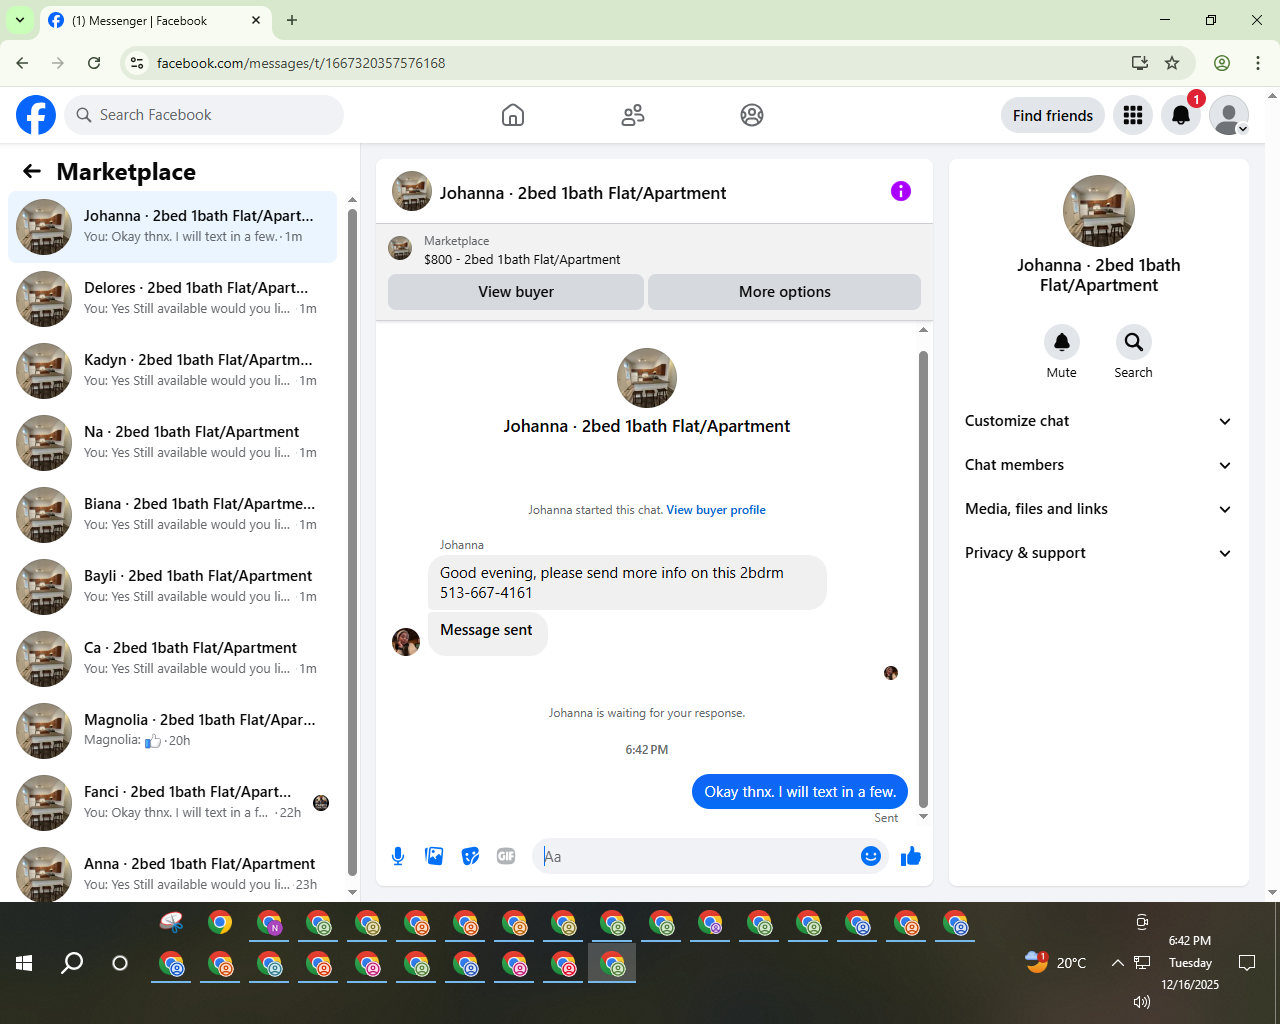Image resolution: width=1280 pixels, height=1024 pixels.
Task: Expand the Chat members section
Action: [x=1099, y=465]
